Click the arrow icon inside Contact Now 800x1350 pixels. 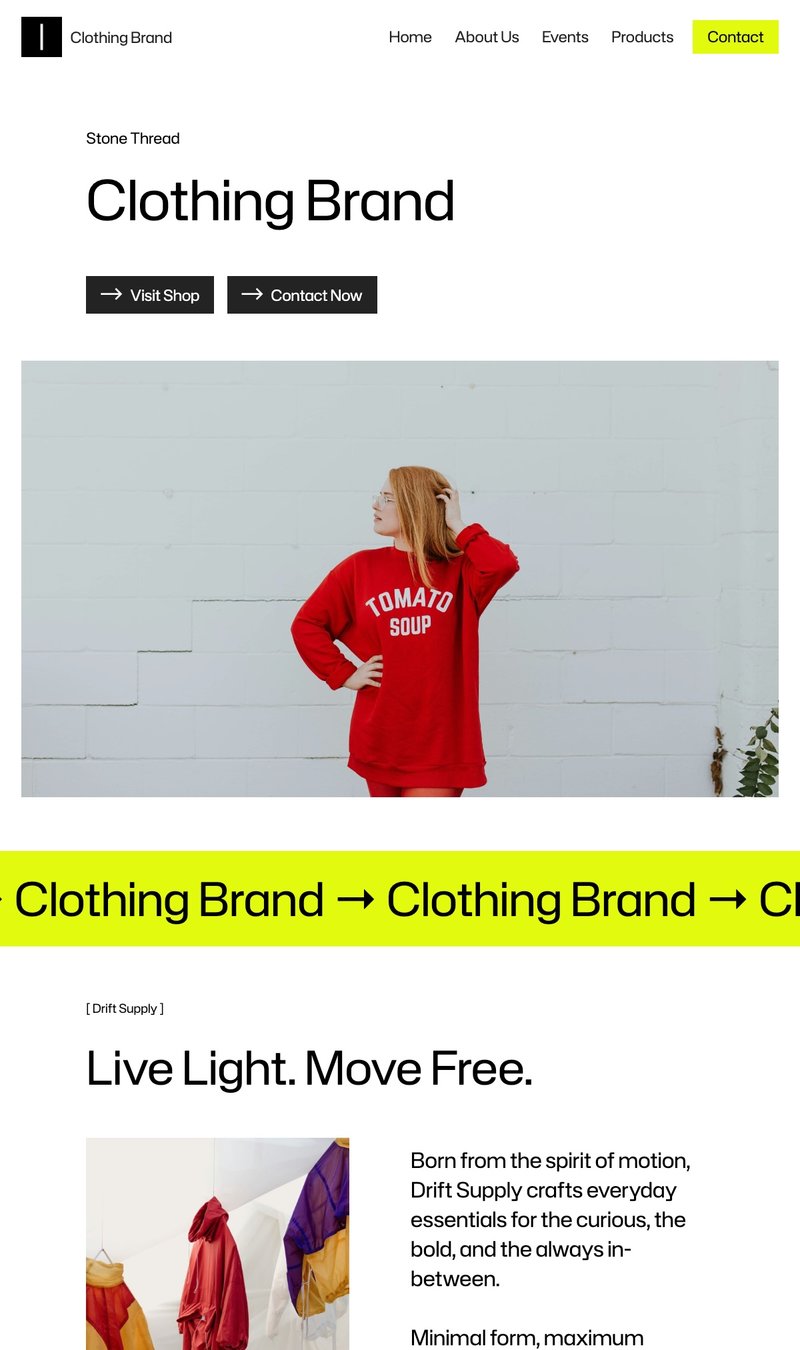252,294
